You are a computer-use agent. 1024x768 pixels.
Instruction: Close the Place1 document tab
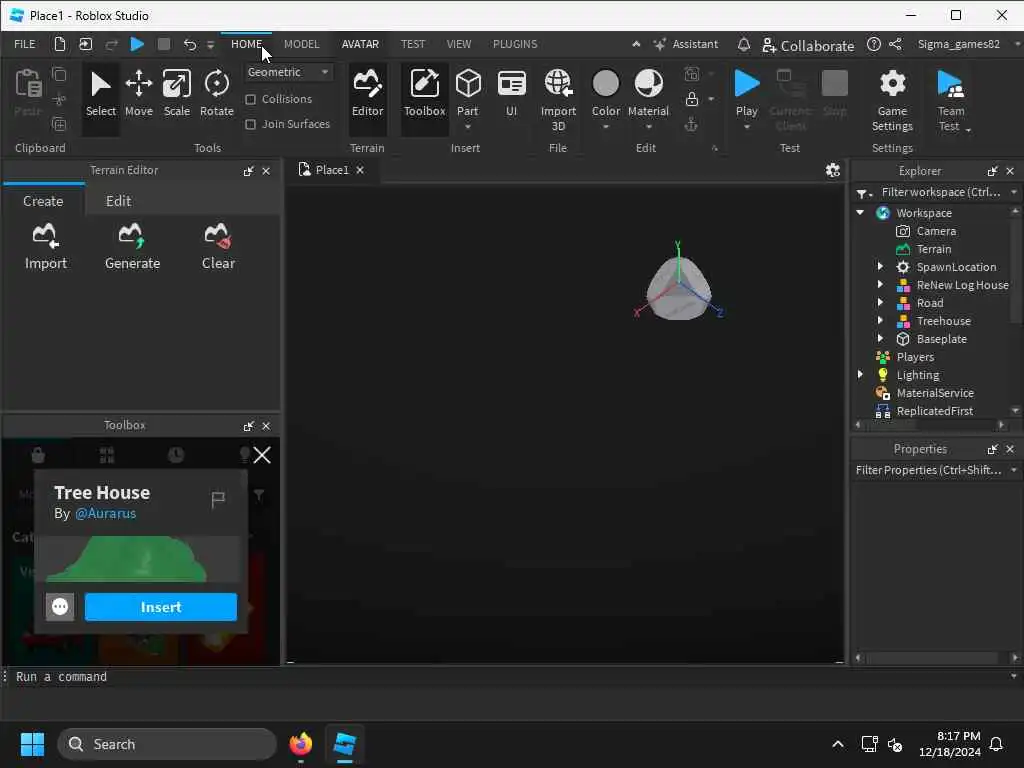[360, 170]
